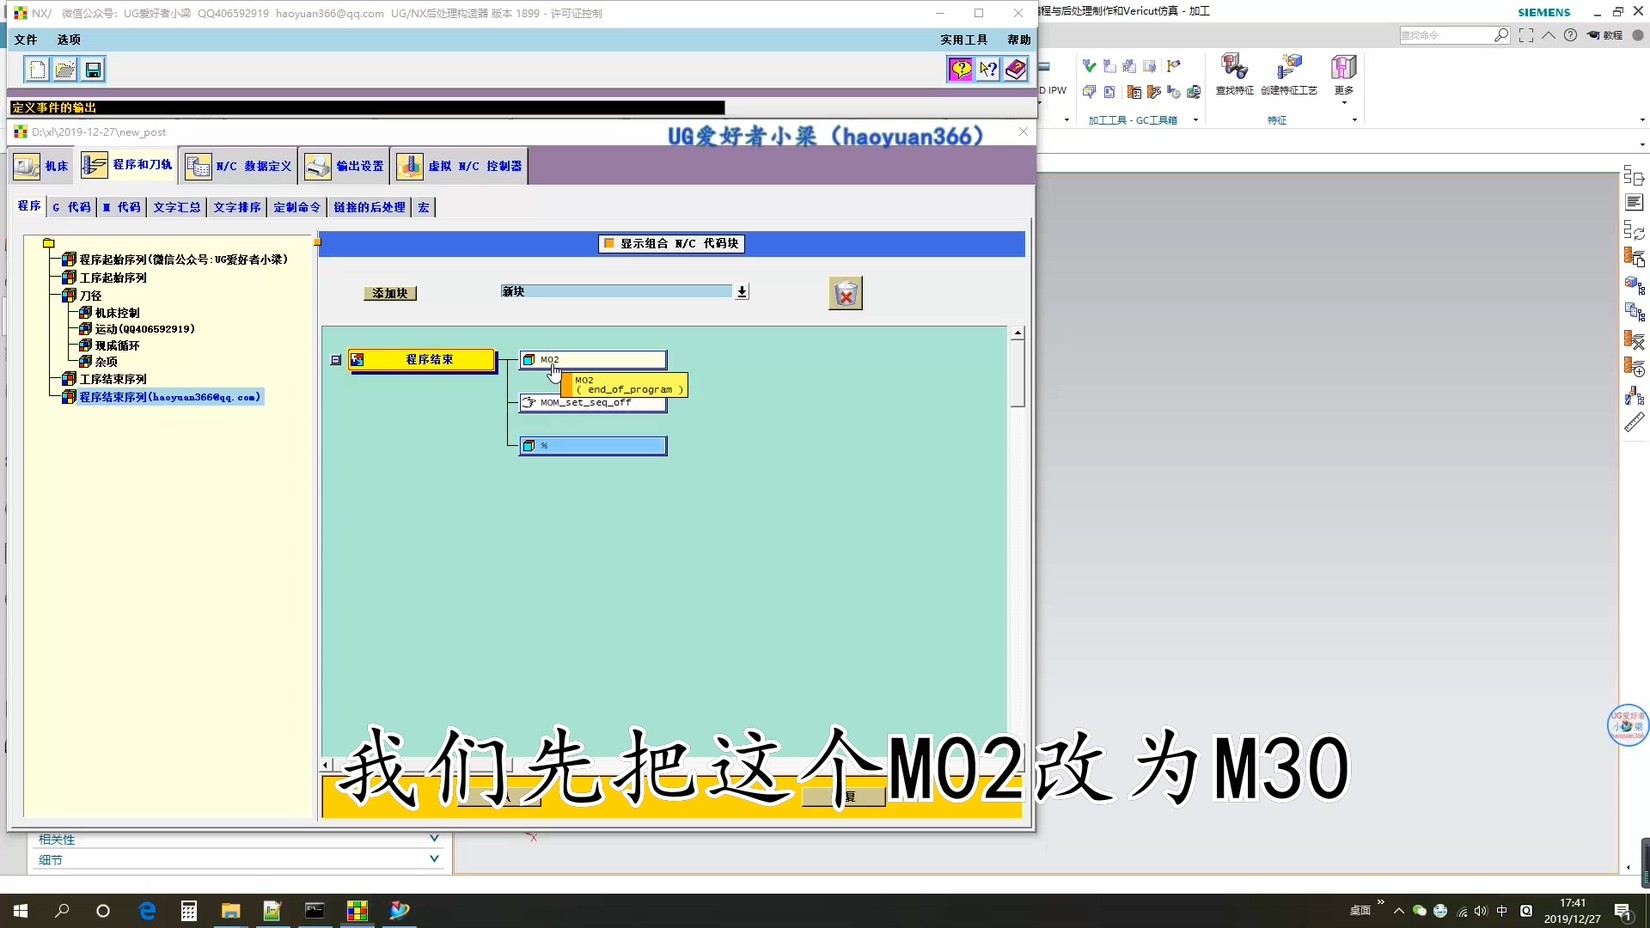Click the 教程 tutorial button in NX
Viewport: 1650px width, 928px height.
pyautogui.click(x=1605, y=35)
